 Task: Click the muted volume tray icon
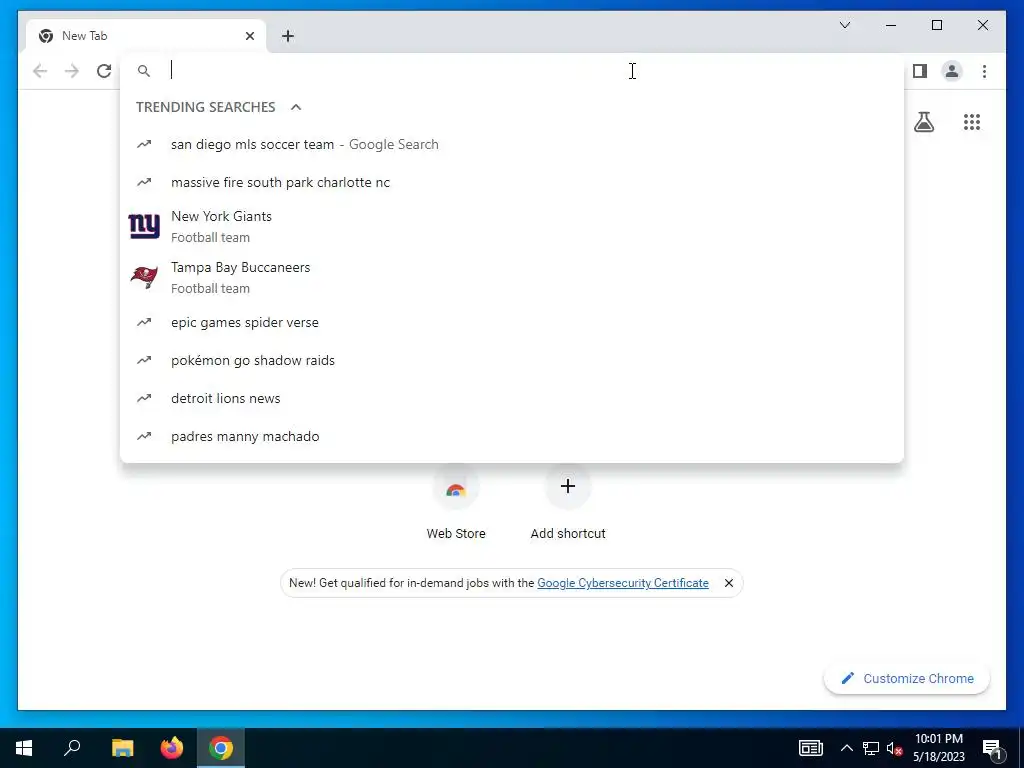[894, 748]
